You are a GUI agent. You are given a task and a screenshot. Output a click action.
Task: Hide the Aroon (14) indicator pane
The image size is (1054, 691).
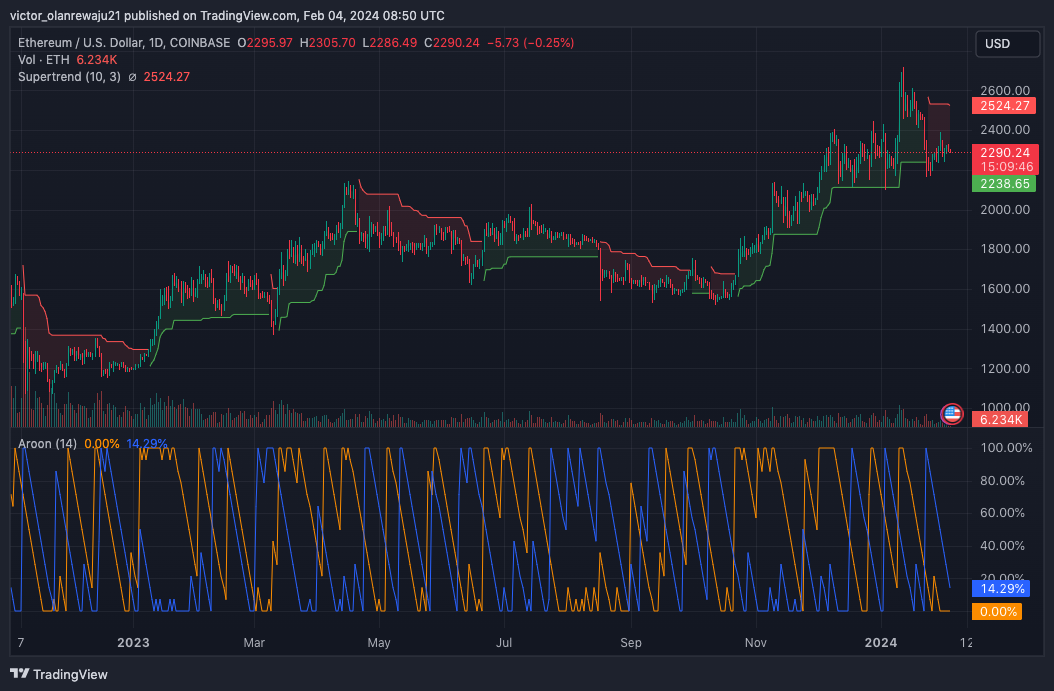(47, 443)
